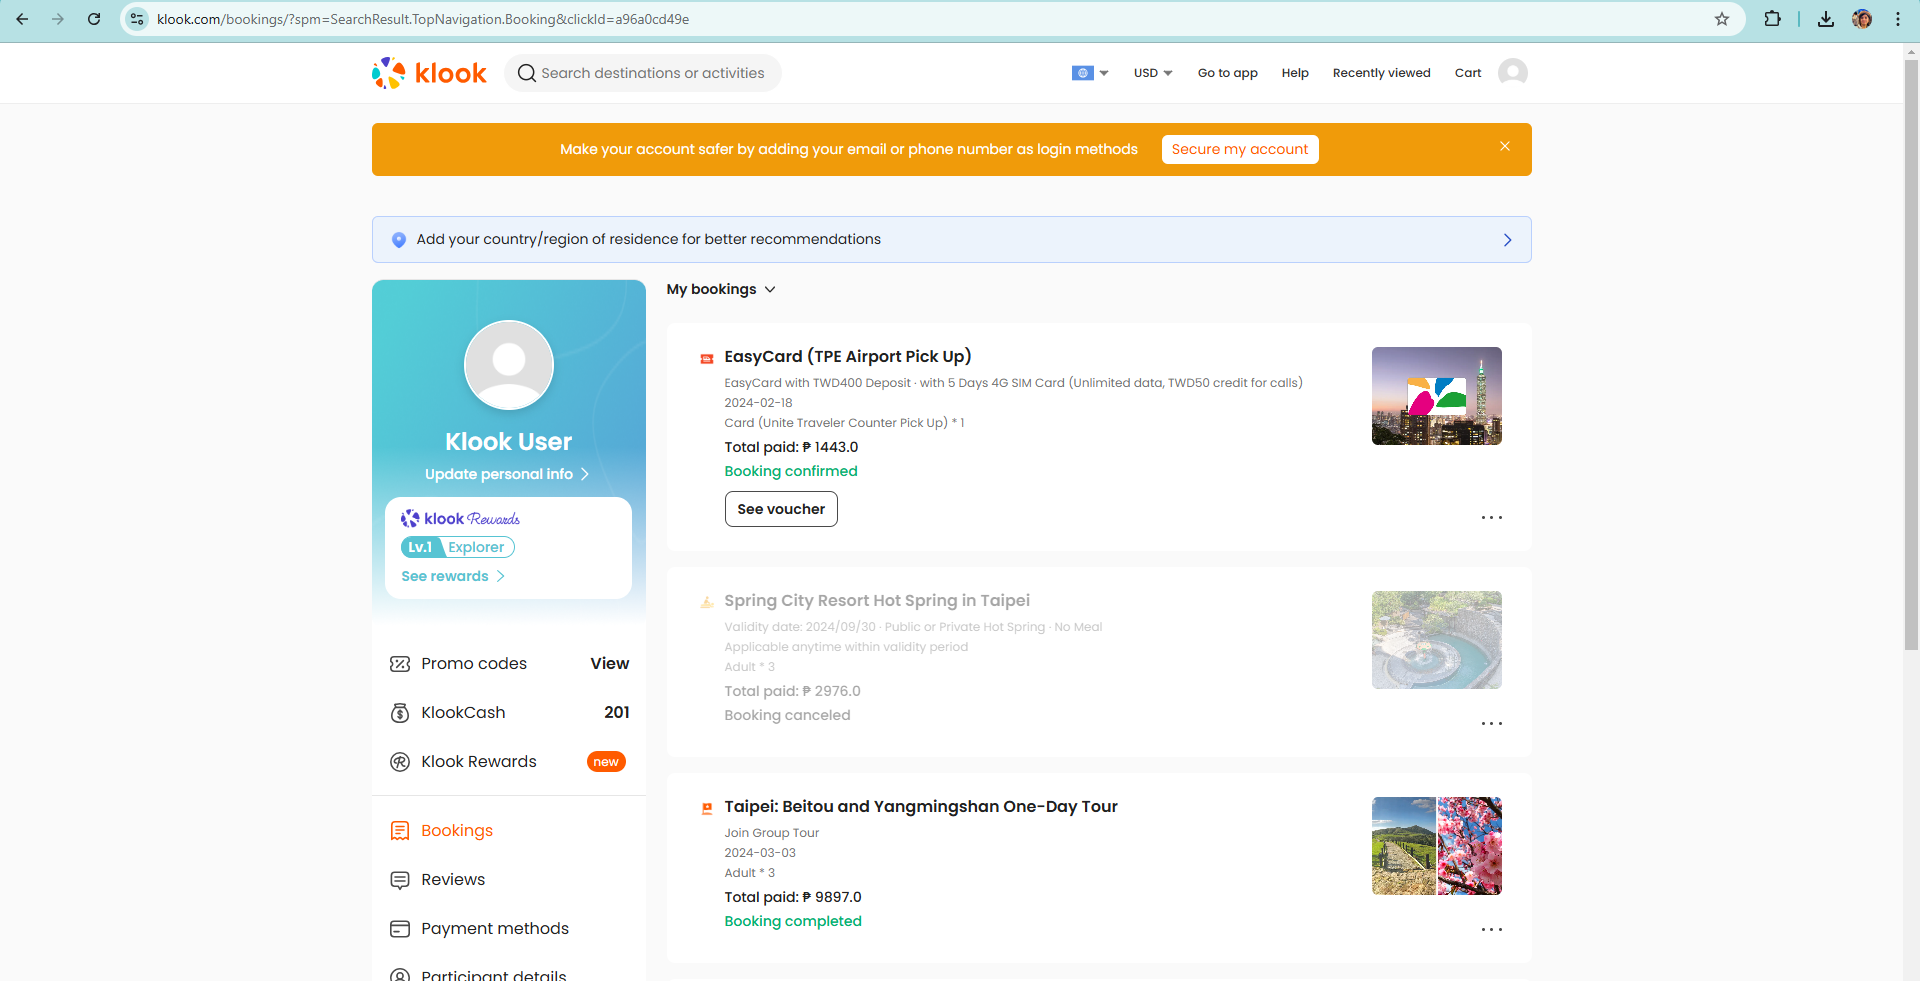
Task: Click the KlookCash coin icon
Action: click(x=400, y=713)
